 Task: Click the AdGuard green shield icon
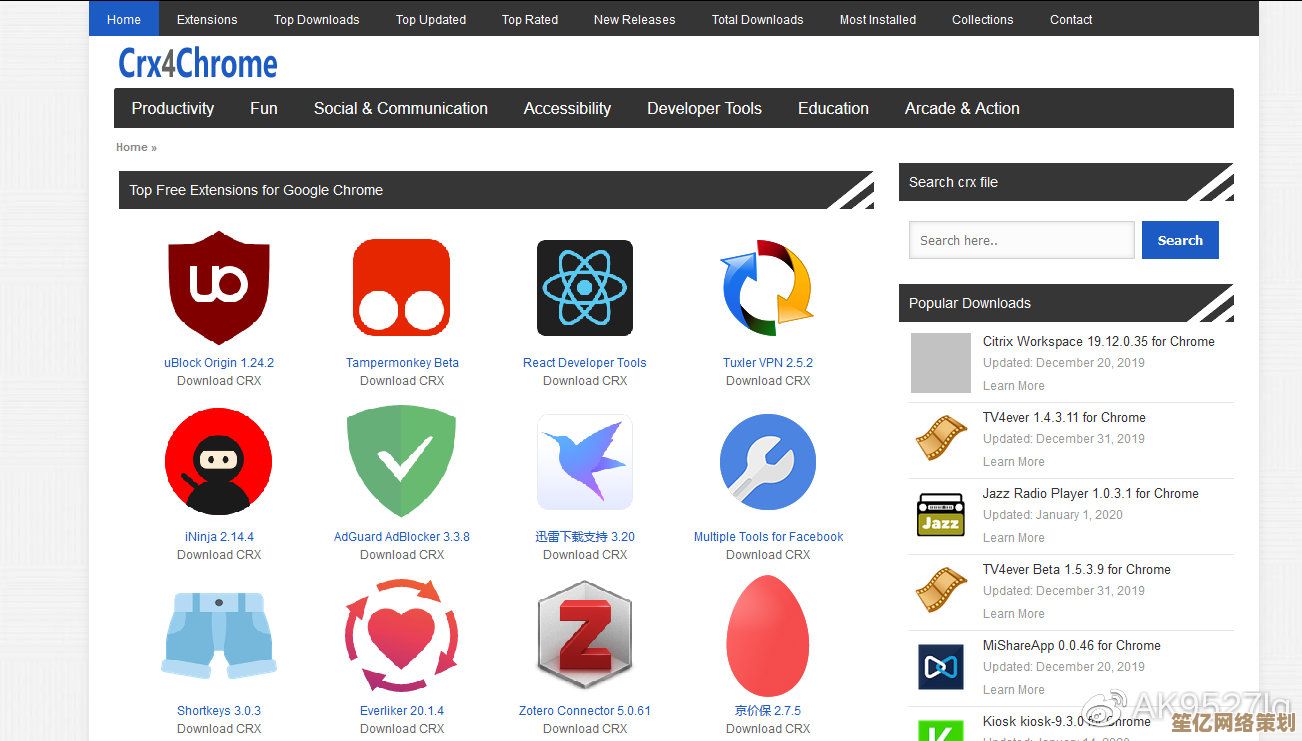402,462
